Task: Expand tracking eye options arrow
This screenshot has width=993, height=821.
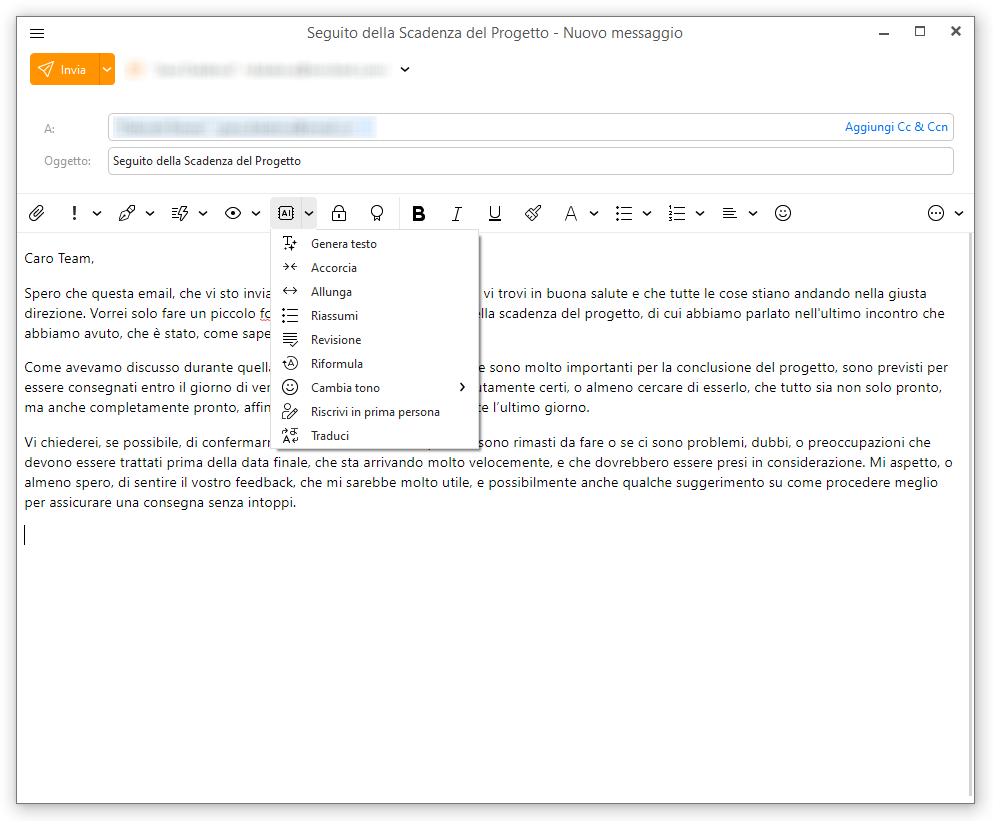Action: click(x=256, y=213)
